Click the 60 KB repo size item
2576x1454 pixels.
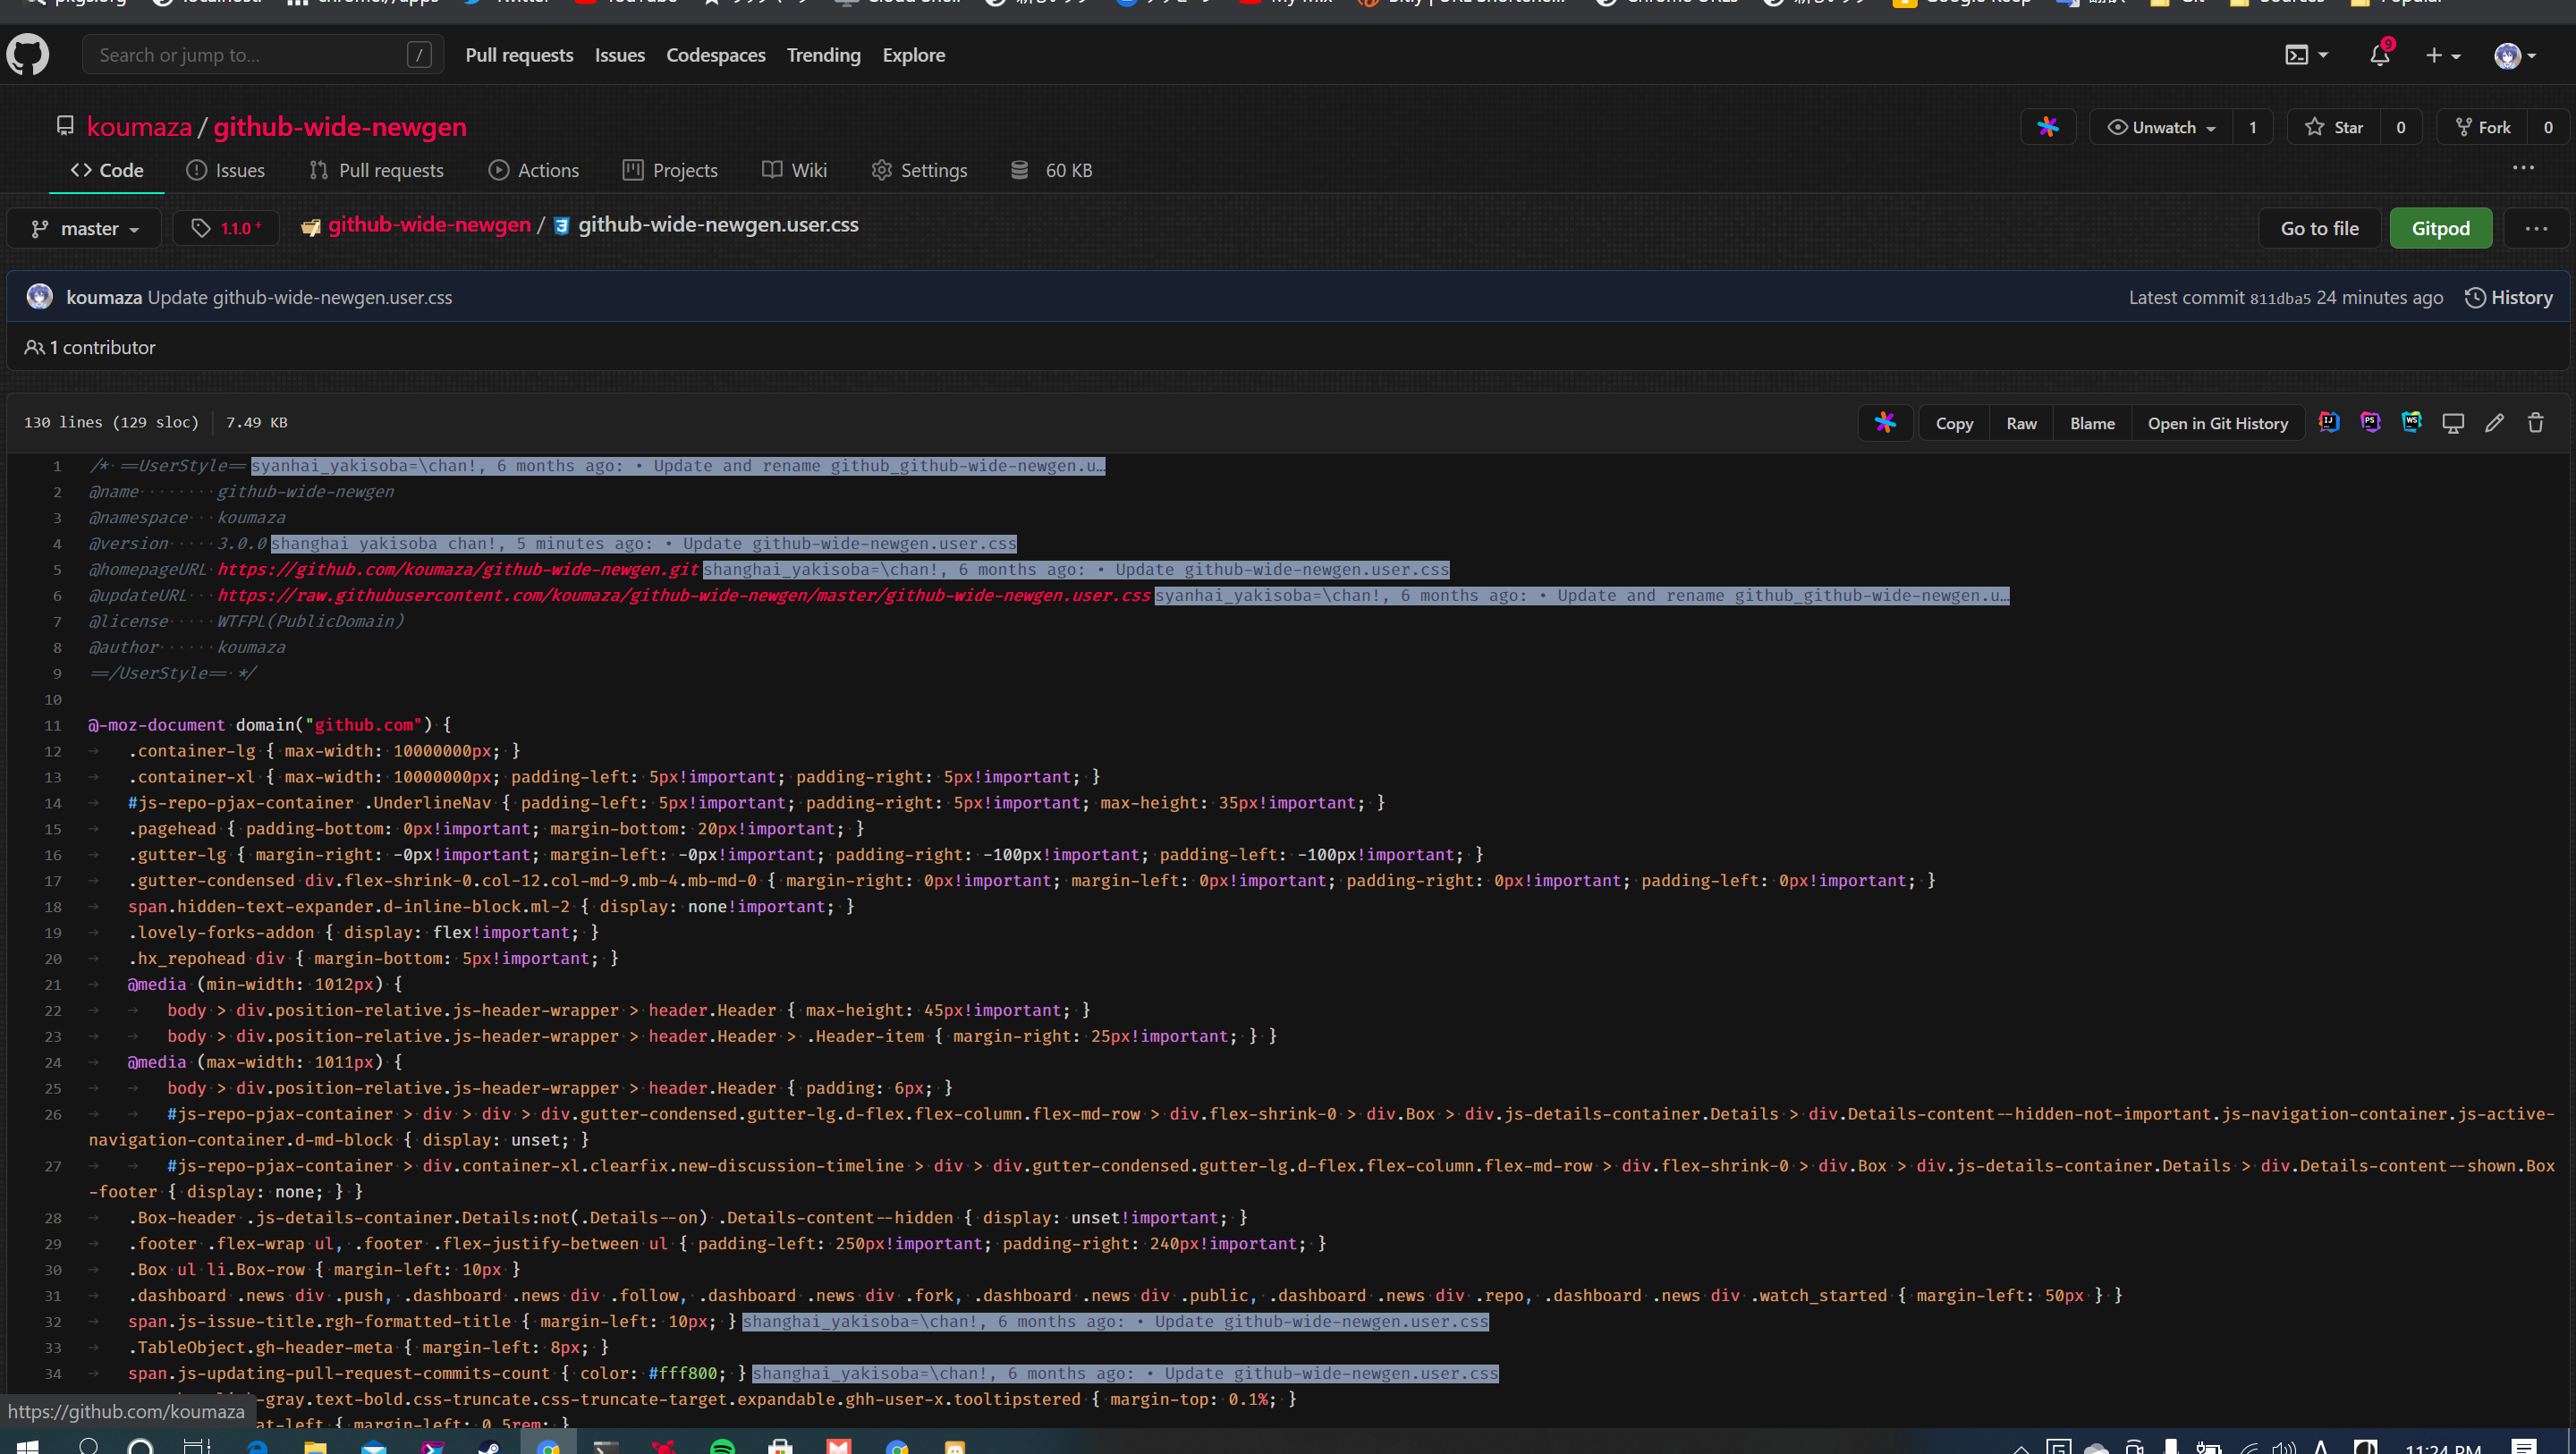1051,170
